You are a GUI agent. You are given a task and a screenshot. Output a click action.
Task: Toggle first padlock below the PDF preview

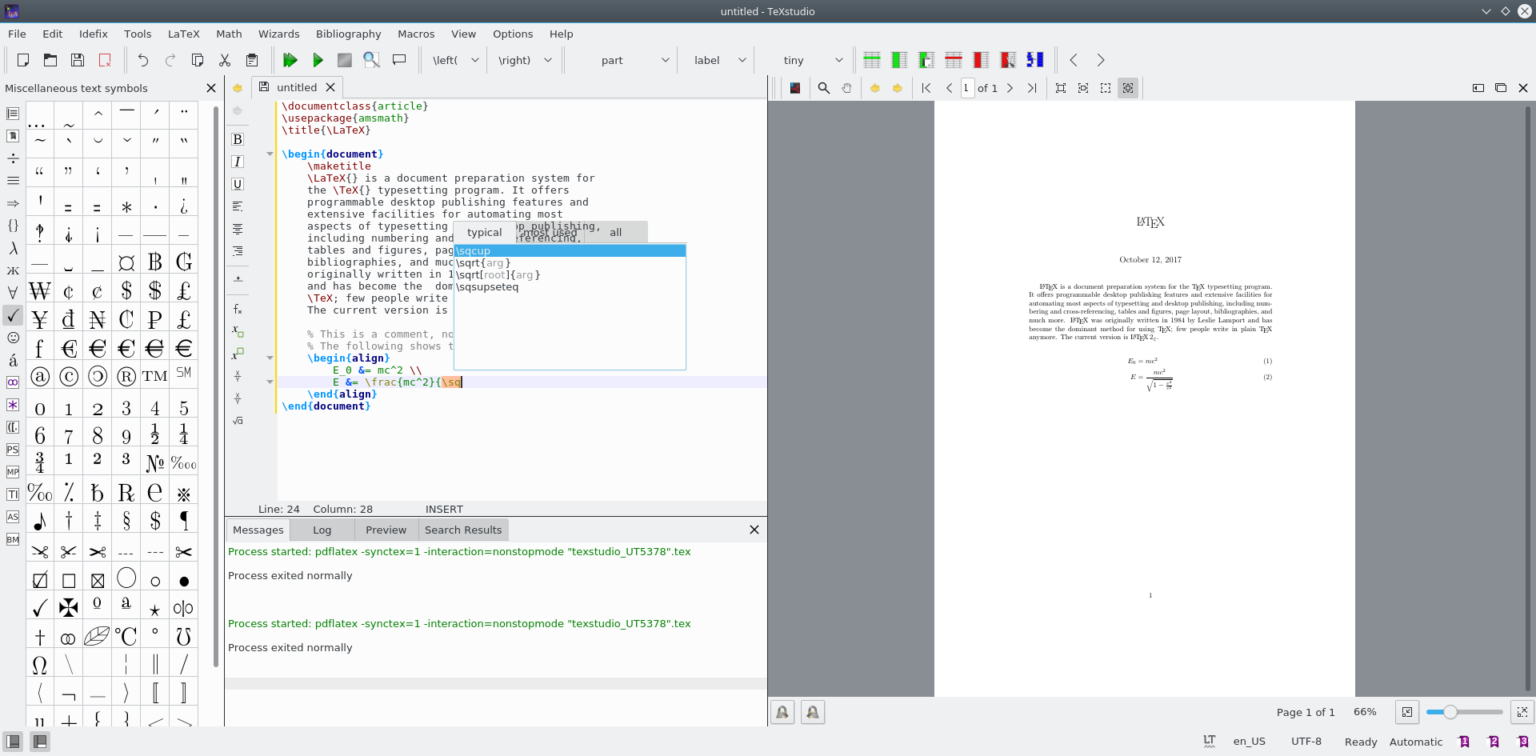coord(783,711)
